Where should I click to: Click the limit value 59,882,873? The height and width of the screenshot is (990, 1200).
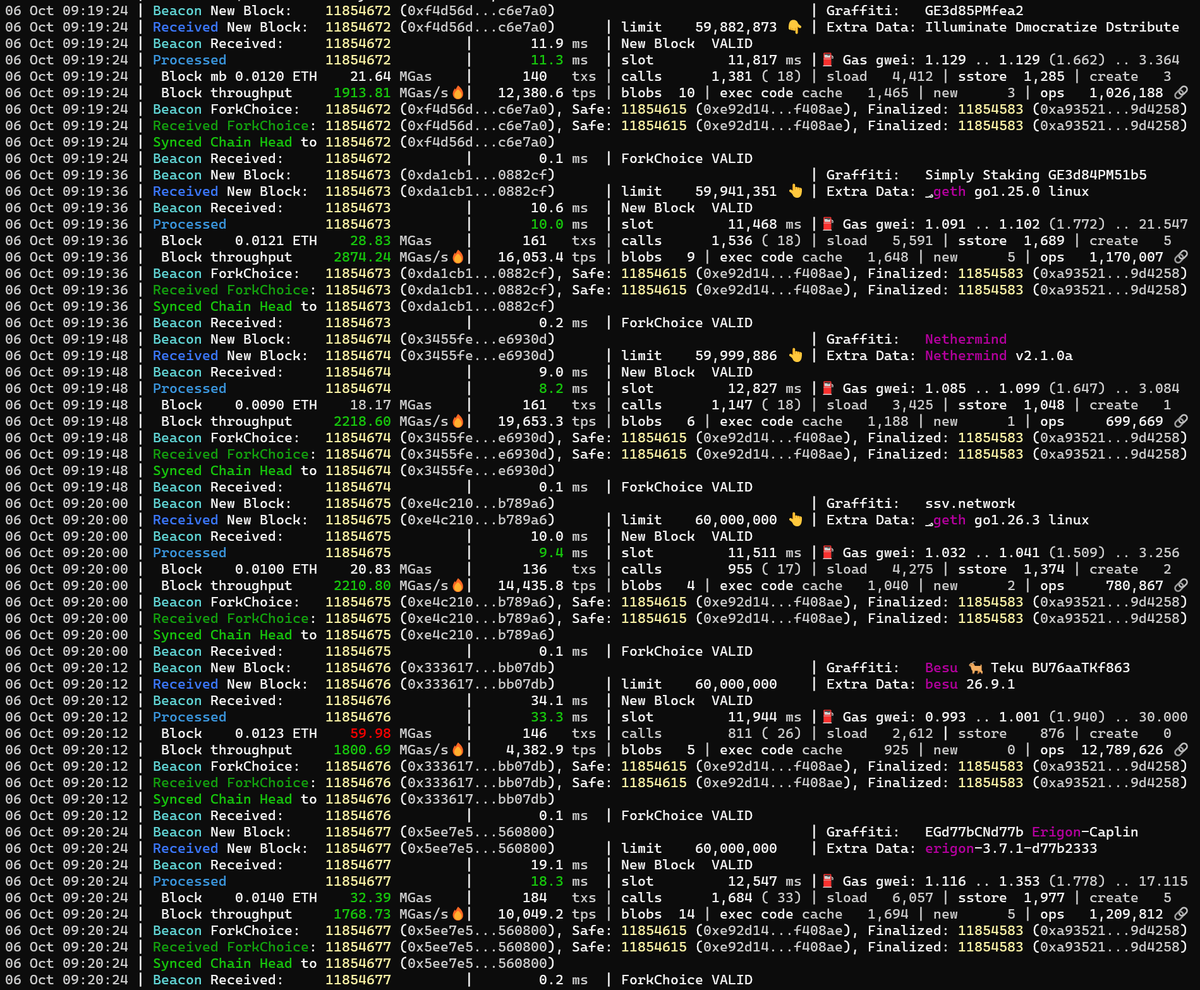736,27
